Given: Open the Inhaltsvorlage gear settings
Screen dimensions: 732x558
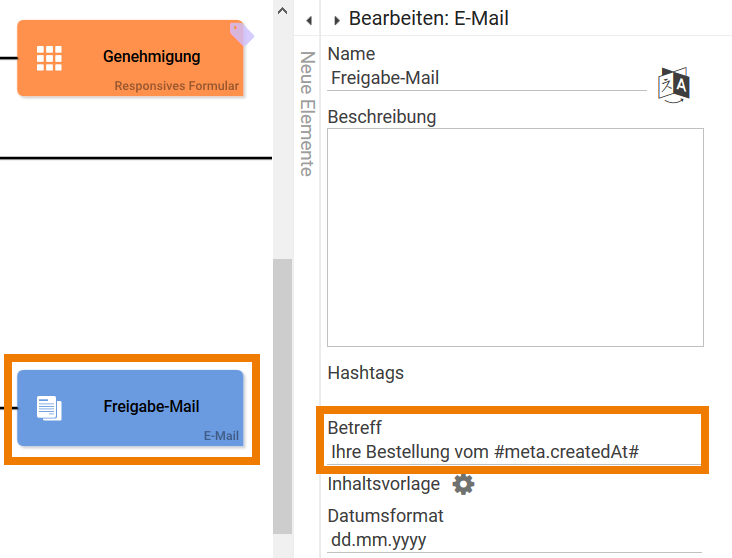Looking at the screenshot, I should pos(462,484).
